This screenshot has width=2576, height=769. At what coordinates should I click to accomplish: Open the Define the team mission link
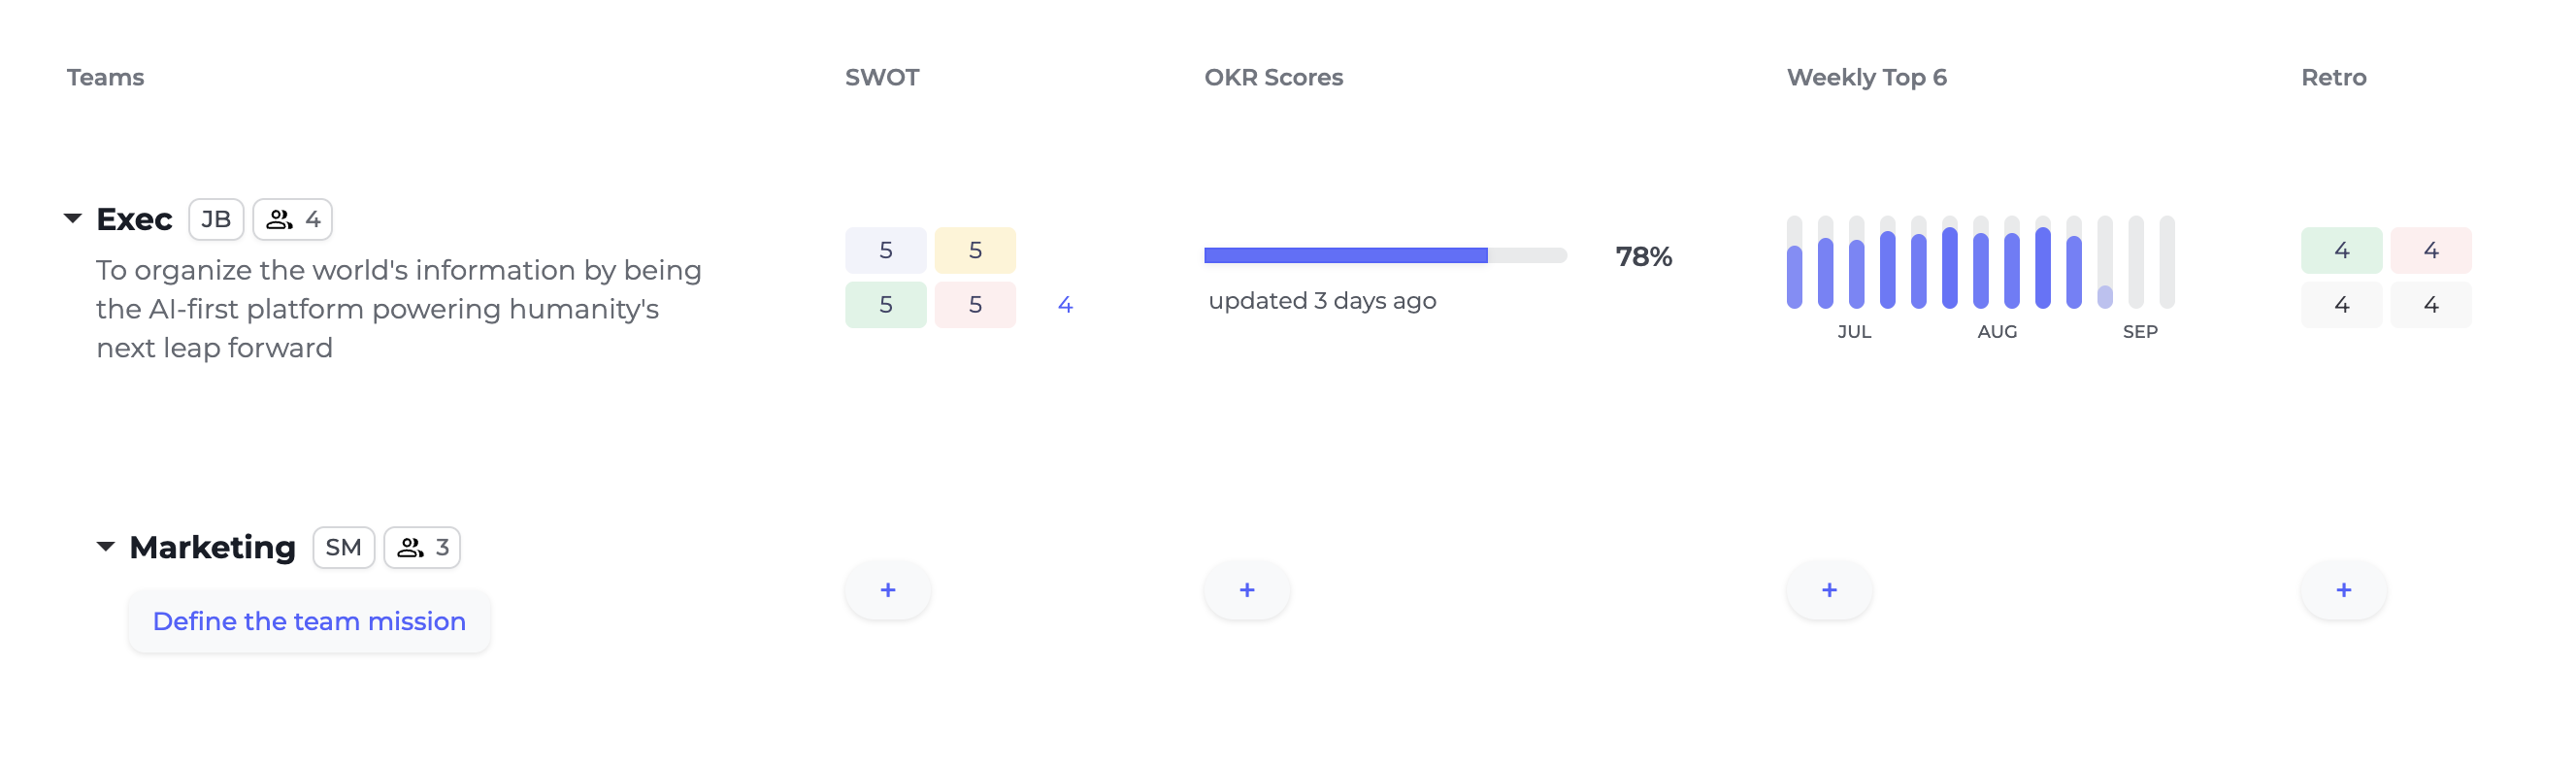pyautogui.click(x=309, y=621)
